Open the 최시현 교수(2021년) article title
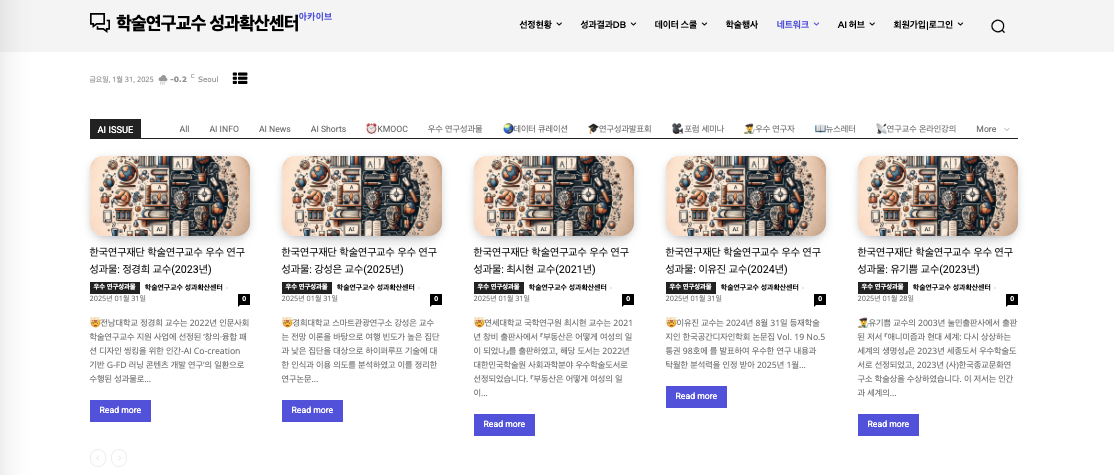Viewport: 1114px width, 475px height. (x=551, y=260)
